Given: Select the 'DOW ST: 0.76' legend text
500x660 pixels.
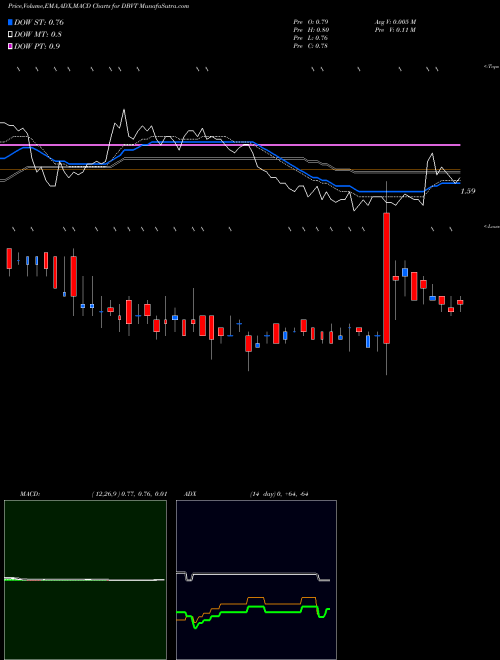Looking at the screenshot, I should [x=39, y=22].
